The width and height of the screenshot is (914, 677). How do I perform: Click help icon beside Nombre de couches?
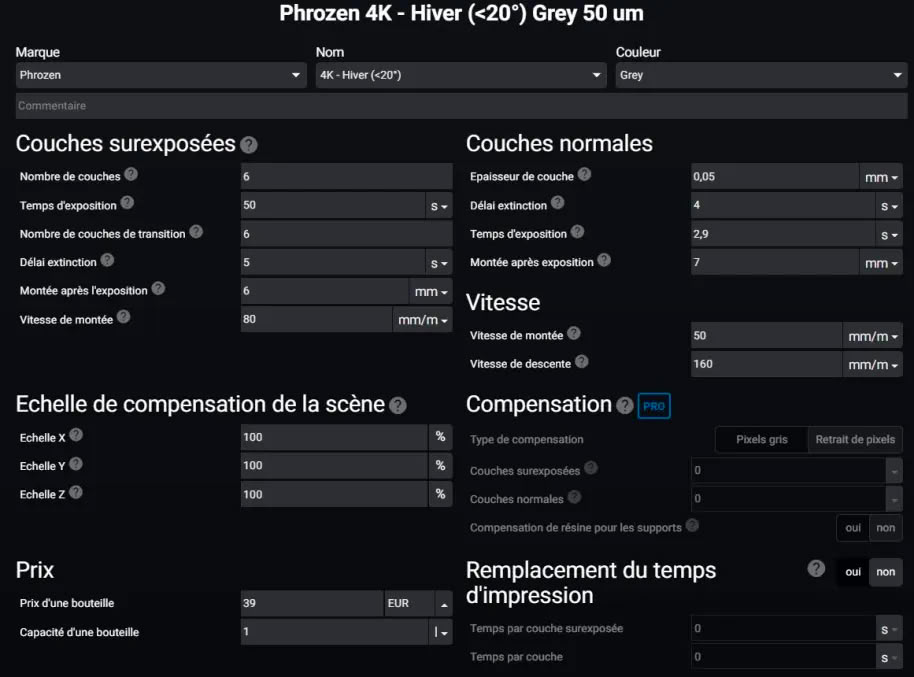(x=131, y=174)
